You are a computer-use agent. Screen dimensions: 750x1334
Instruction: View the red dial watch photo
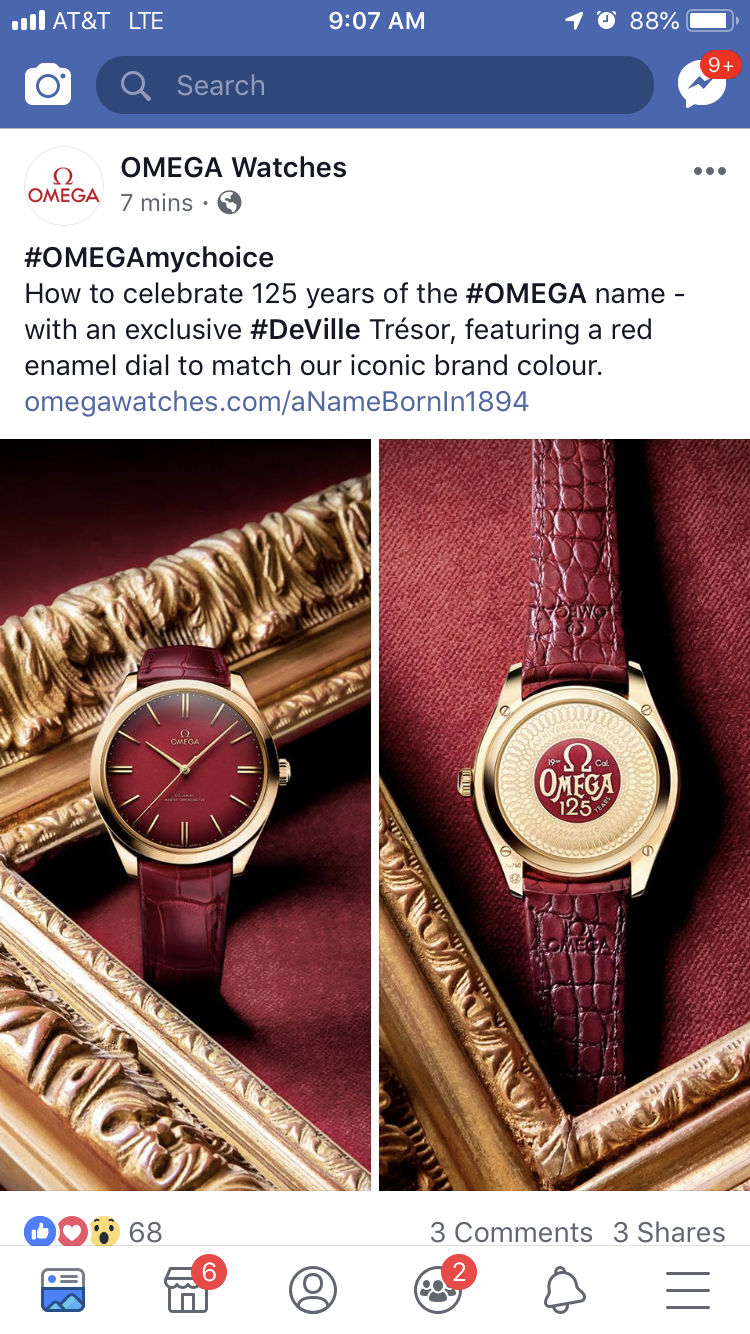click(x=185, y=815)
